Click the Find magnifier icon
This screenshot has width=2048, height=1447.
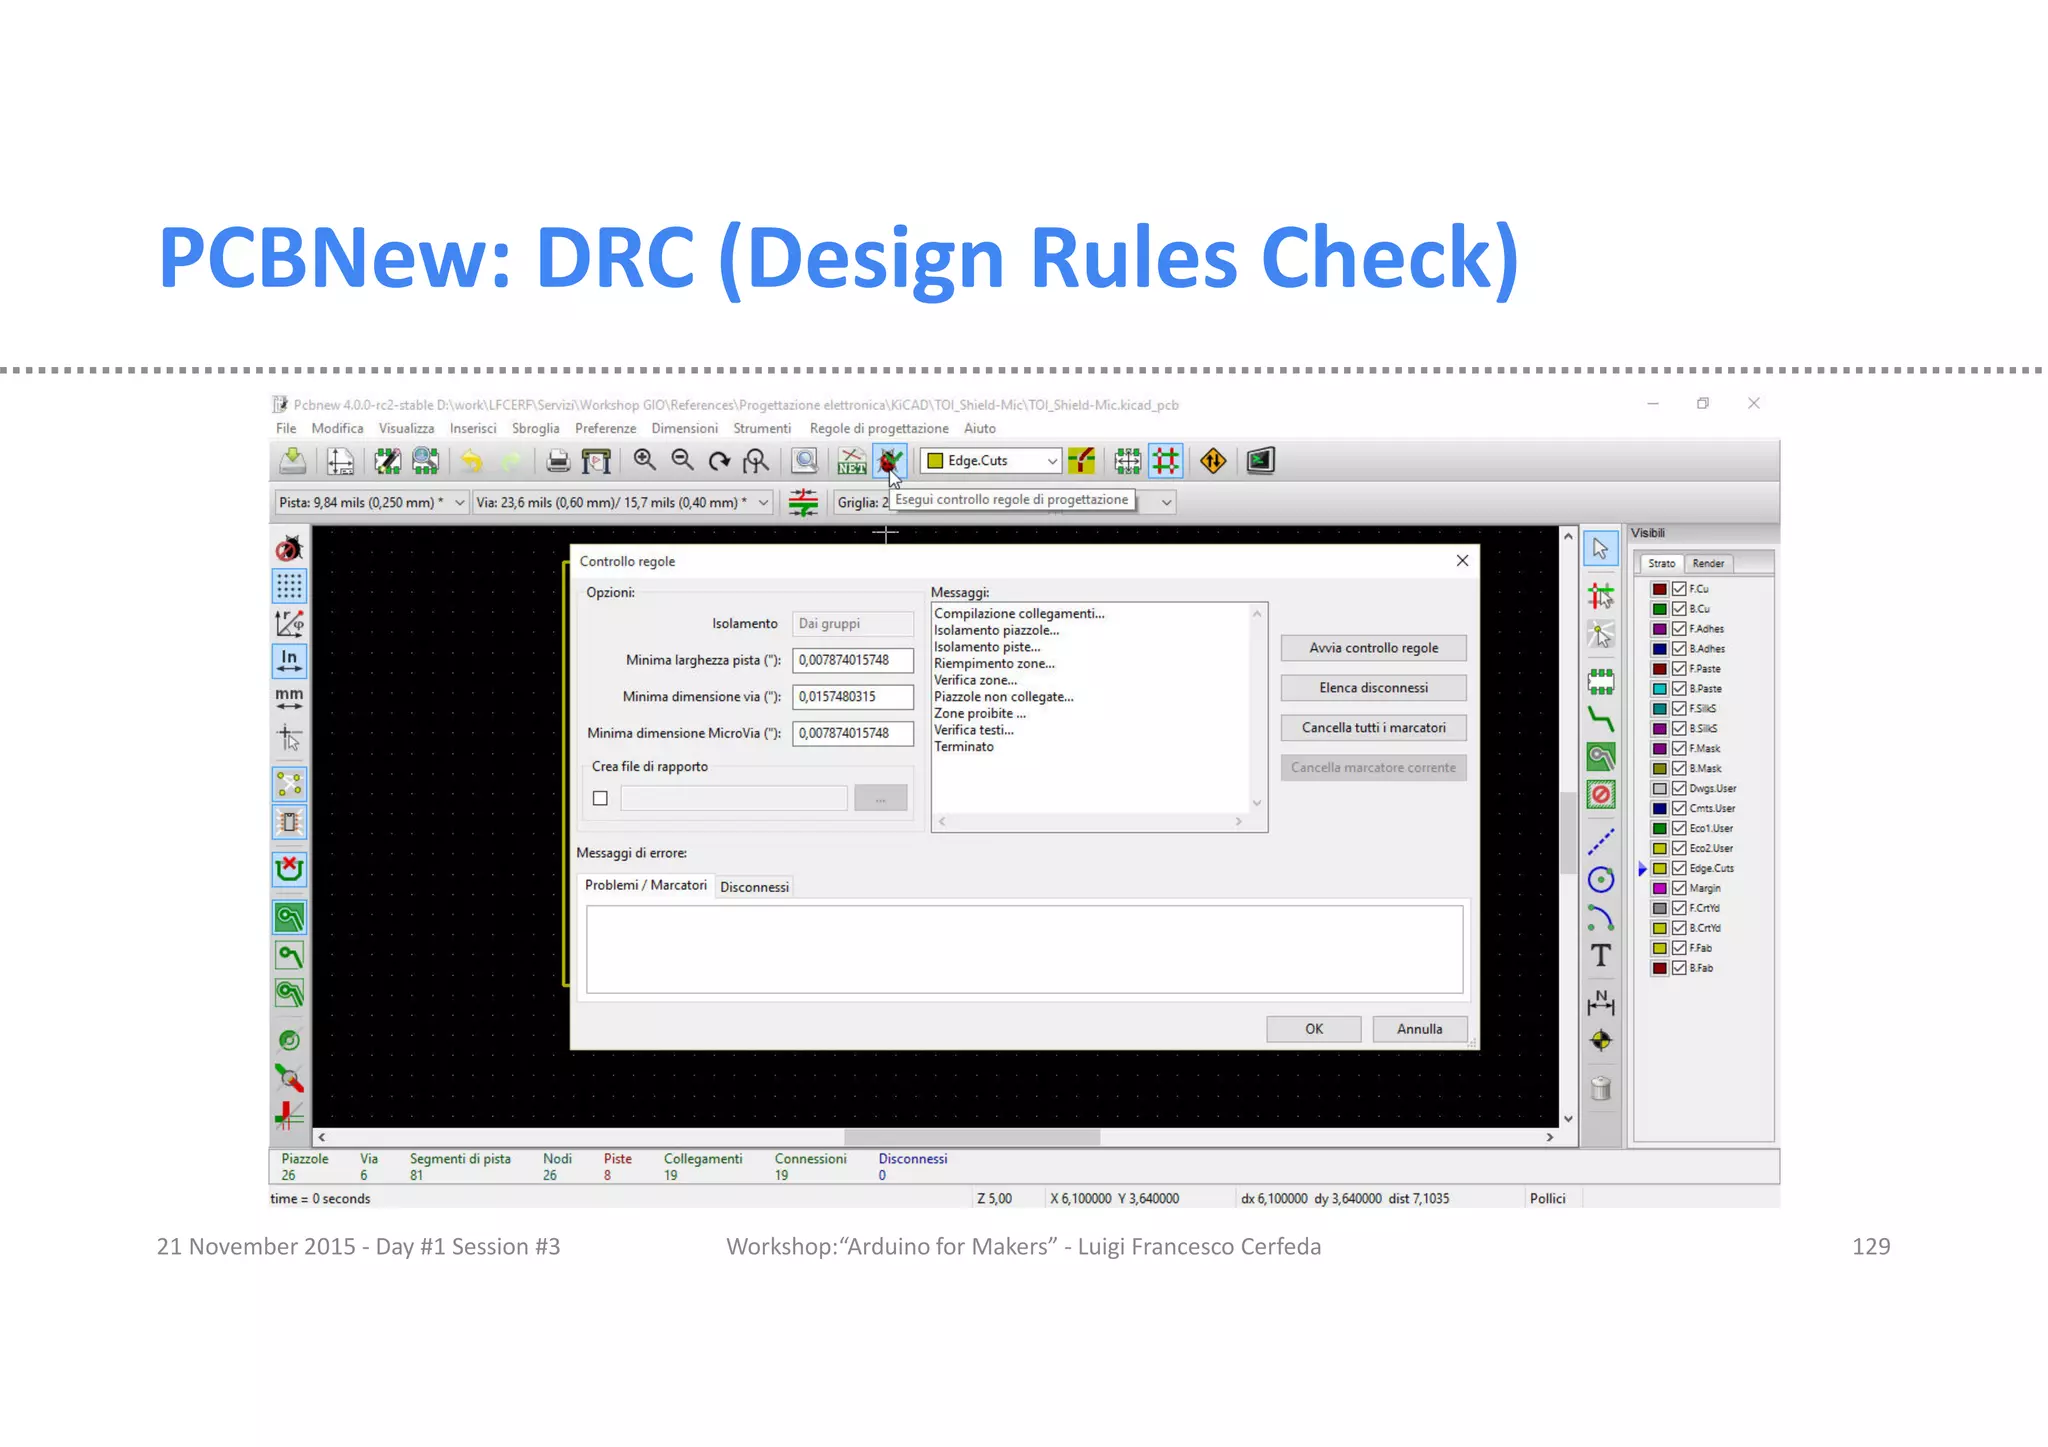coord(805,461)
